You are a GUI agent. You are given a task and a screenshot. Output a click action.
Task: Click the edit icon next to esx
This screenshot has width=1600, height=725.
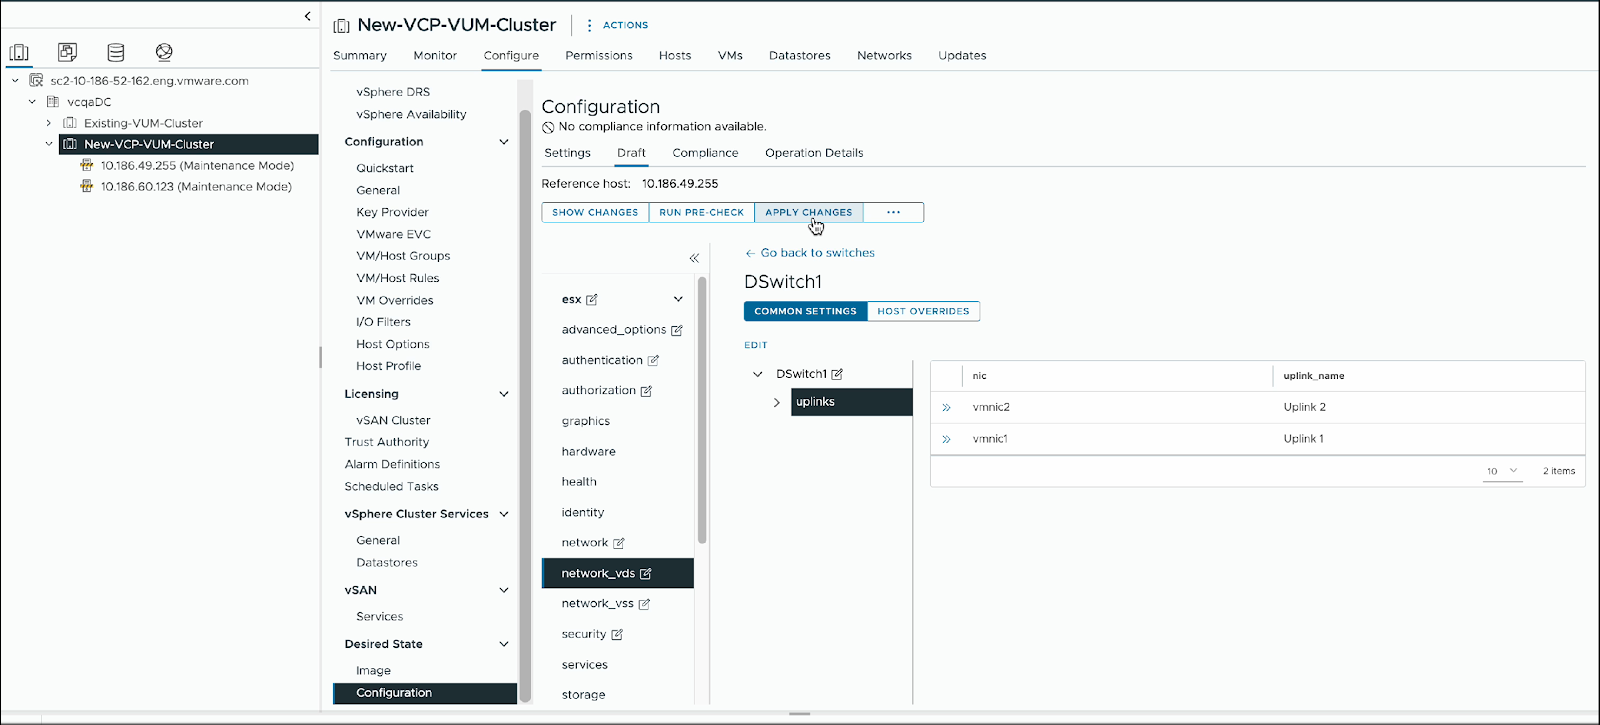pyautogui.click(x=592, y=299)
